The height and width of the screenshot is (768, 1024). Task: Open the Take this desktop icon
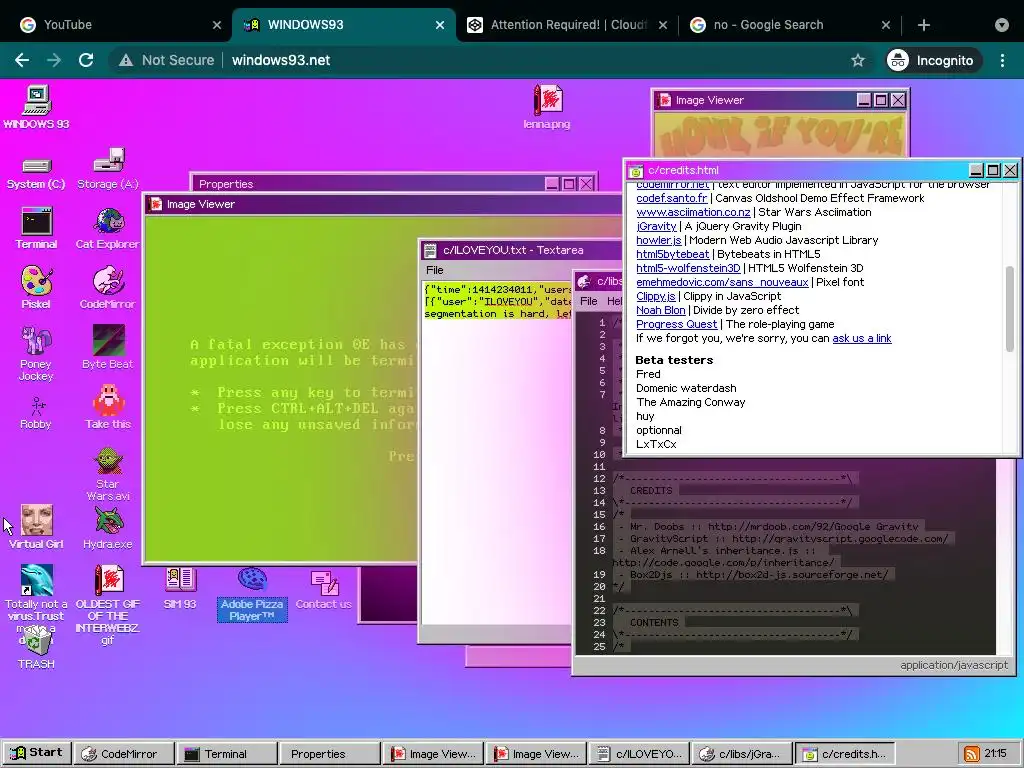tap(108, 406)
